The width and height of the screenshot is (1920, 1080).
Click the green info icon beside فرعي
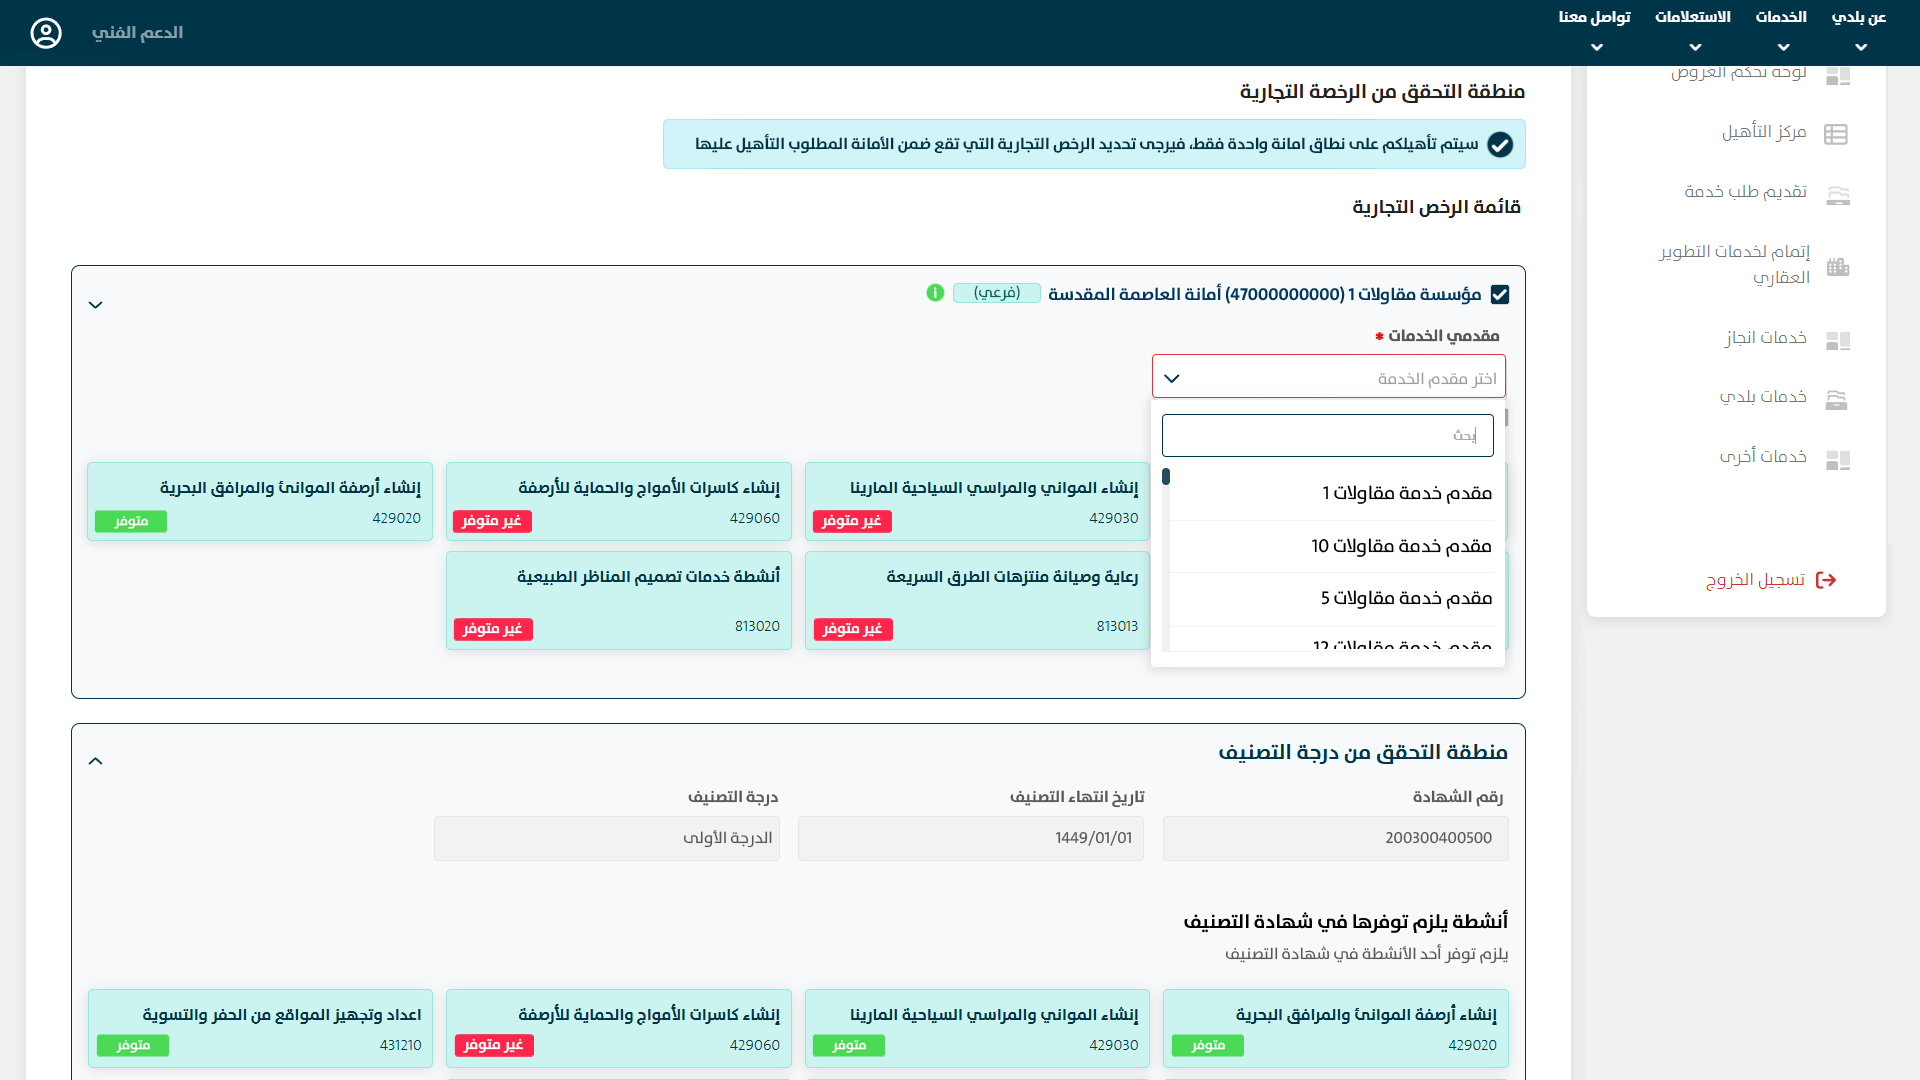[935, 293]
